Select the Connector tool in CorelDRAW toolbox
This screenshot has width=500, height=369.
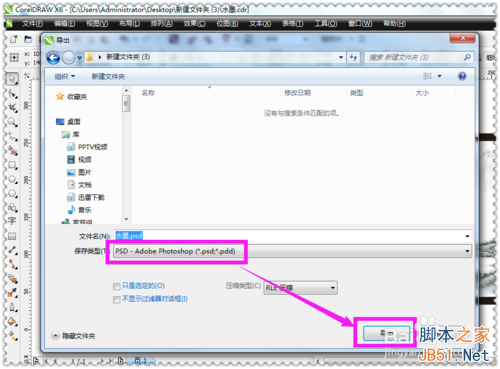(x=13, y=264)
